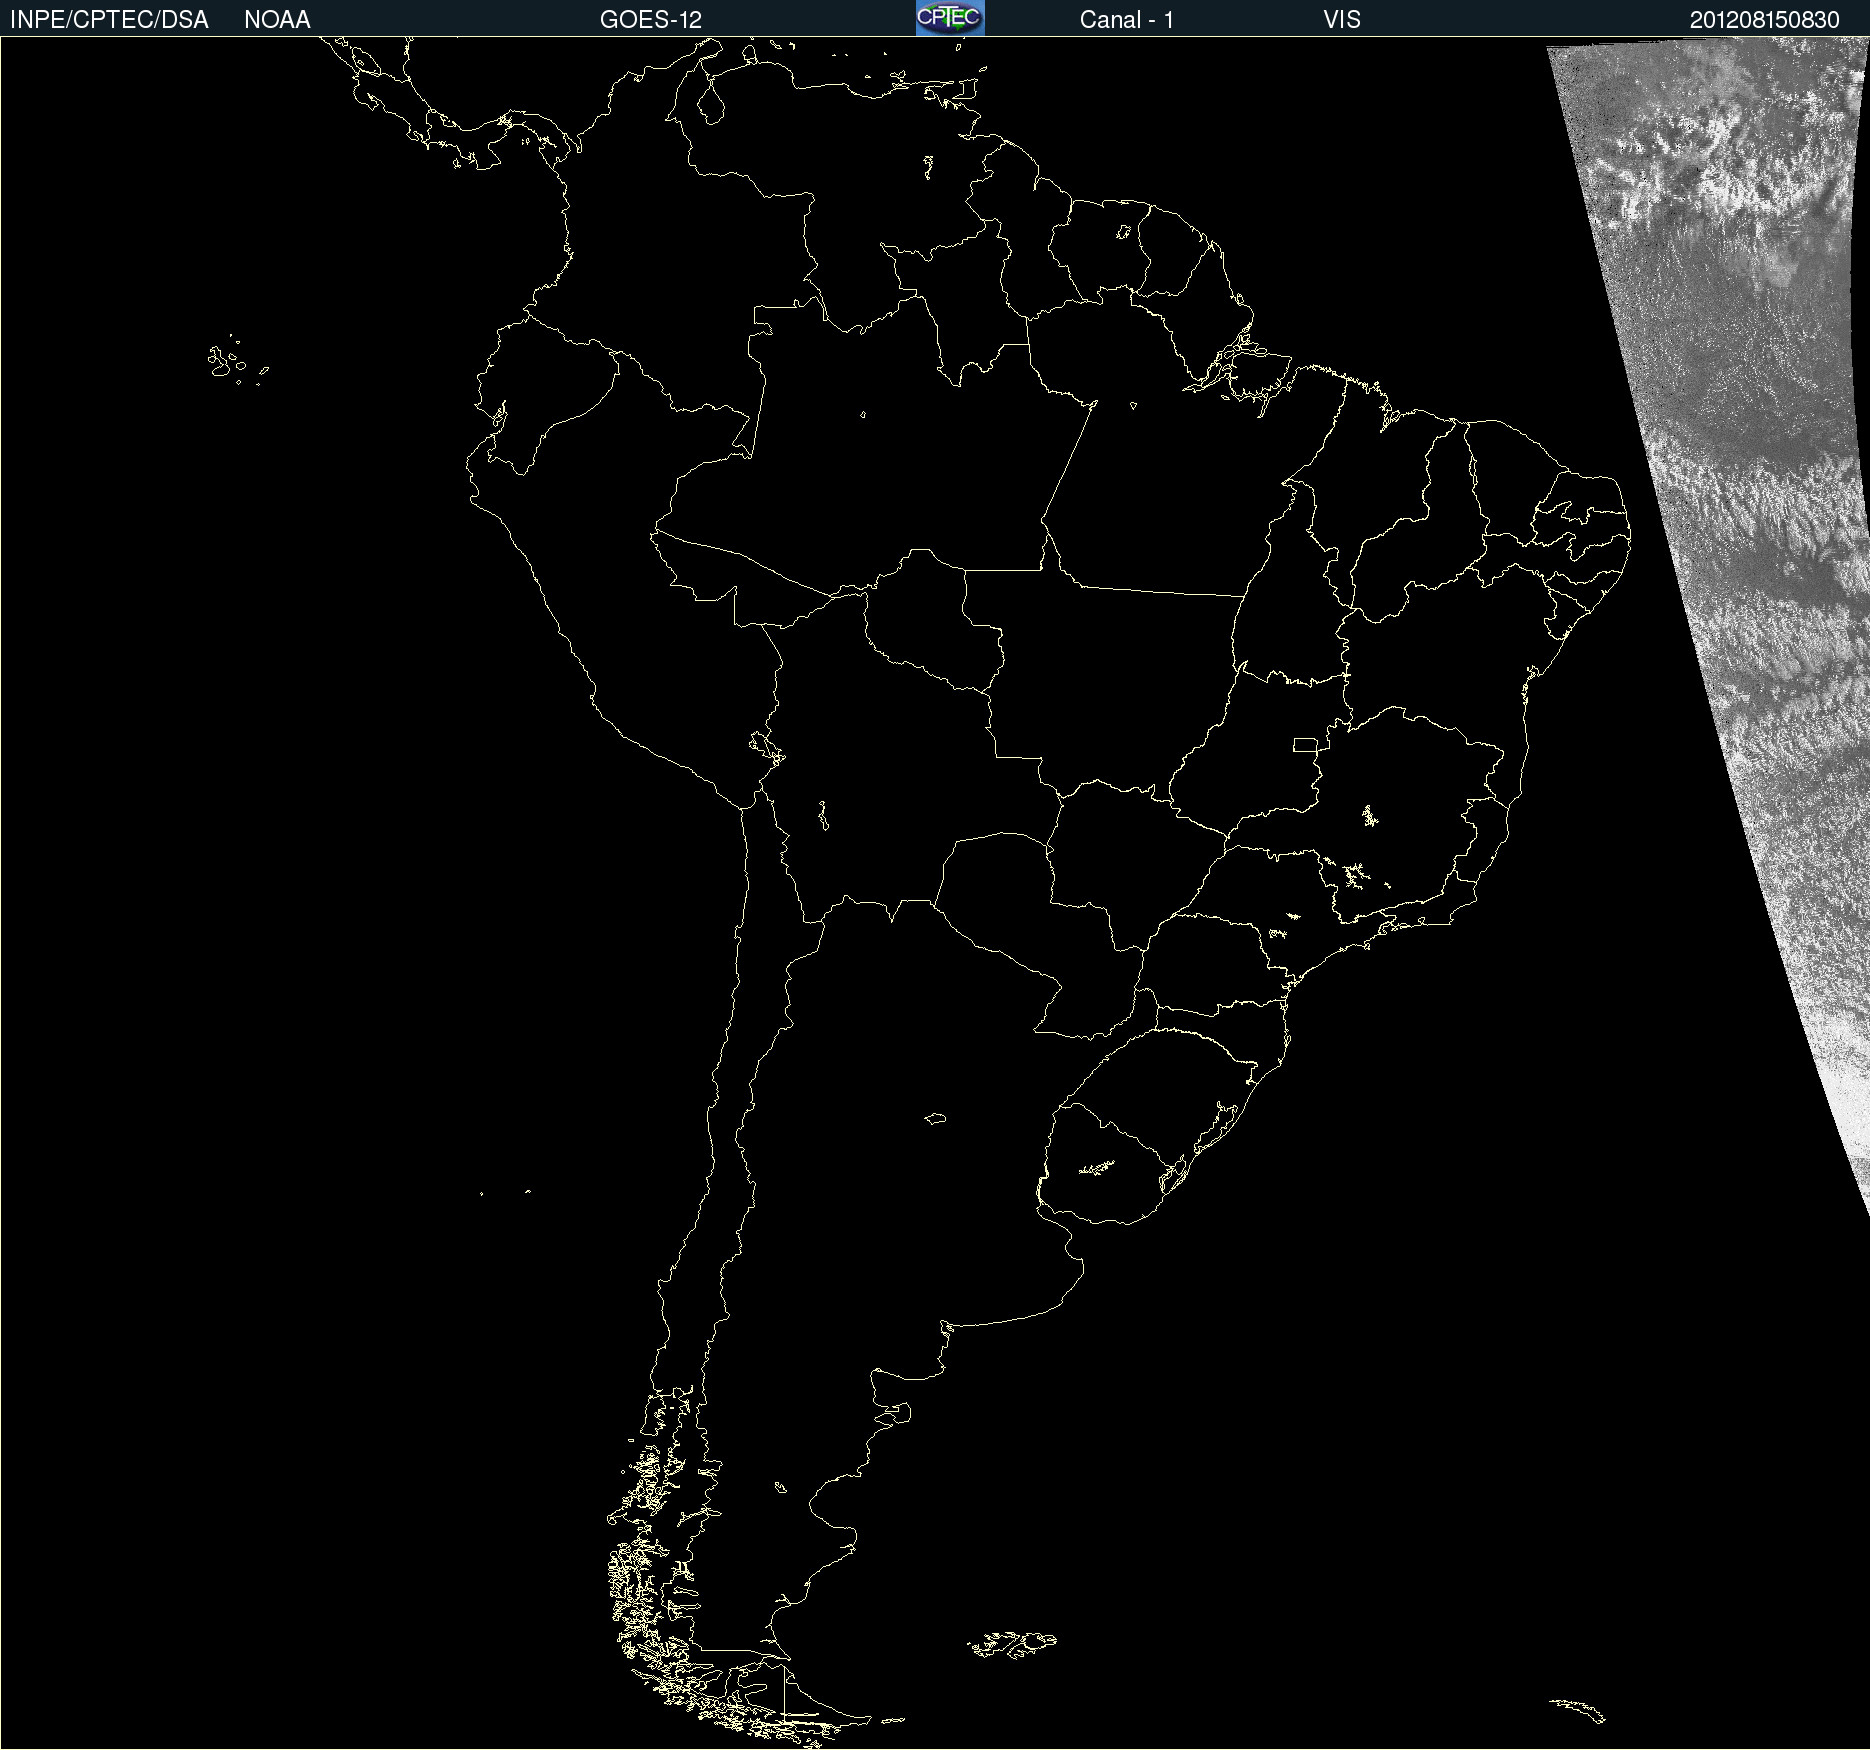Click the Canal - 1 label

point(1127,20)
